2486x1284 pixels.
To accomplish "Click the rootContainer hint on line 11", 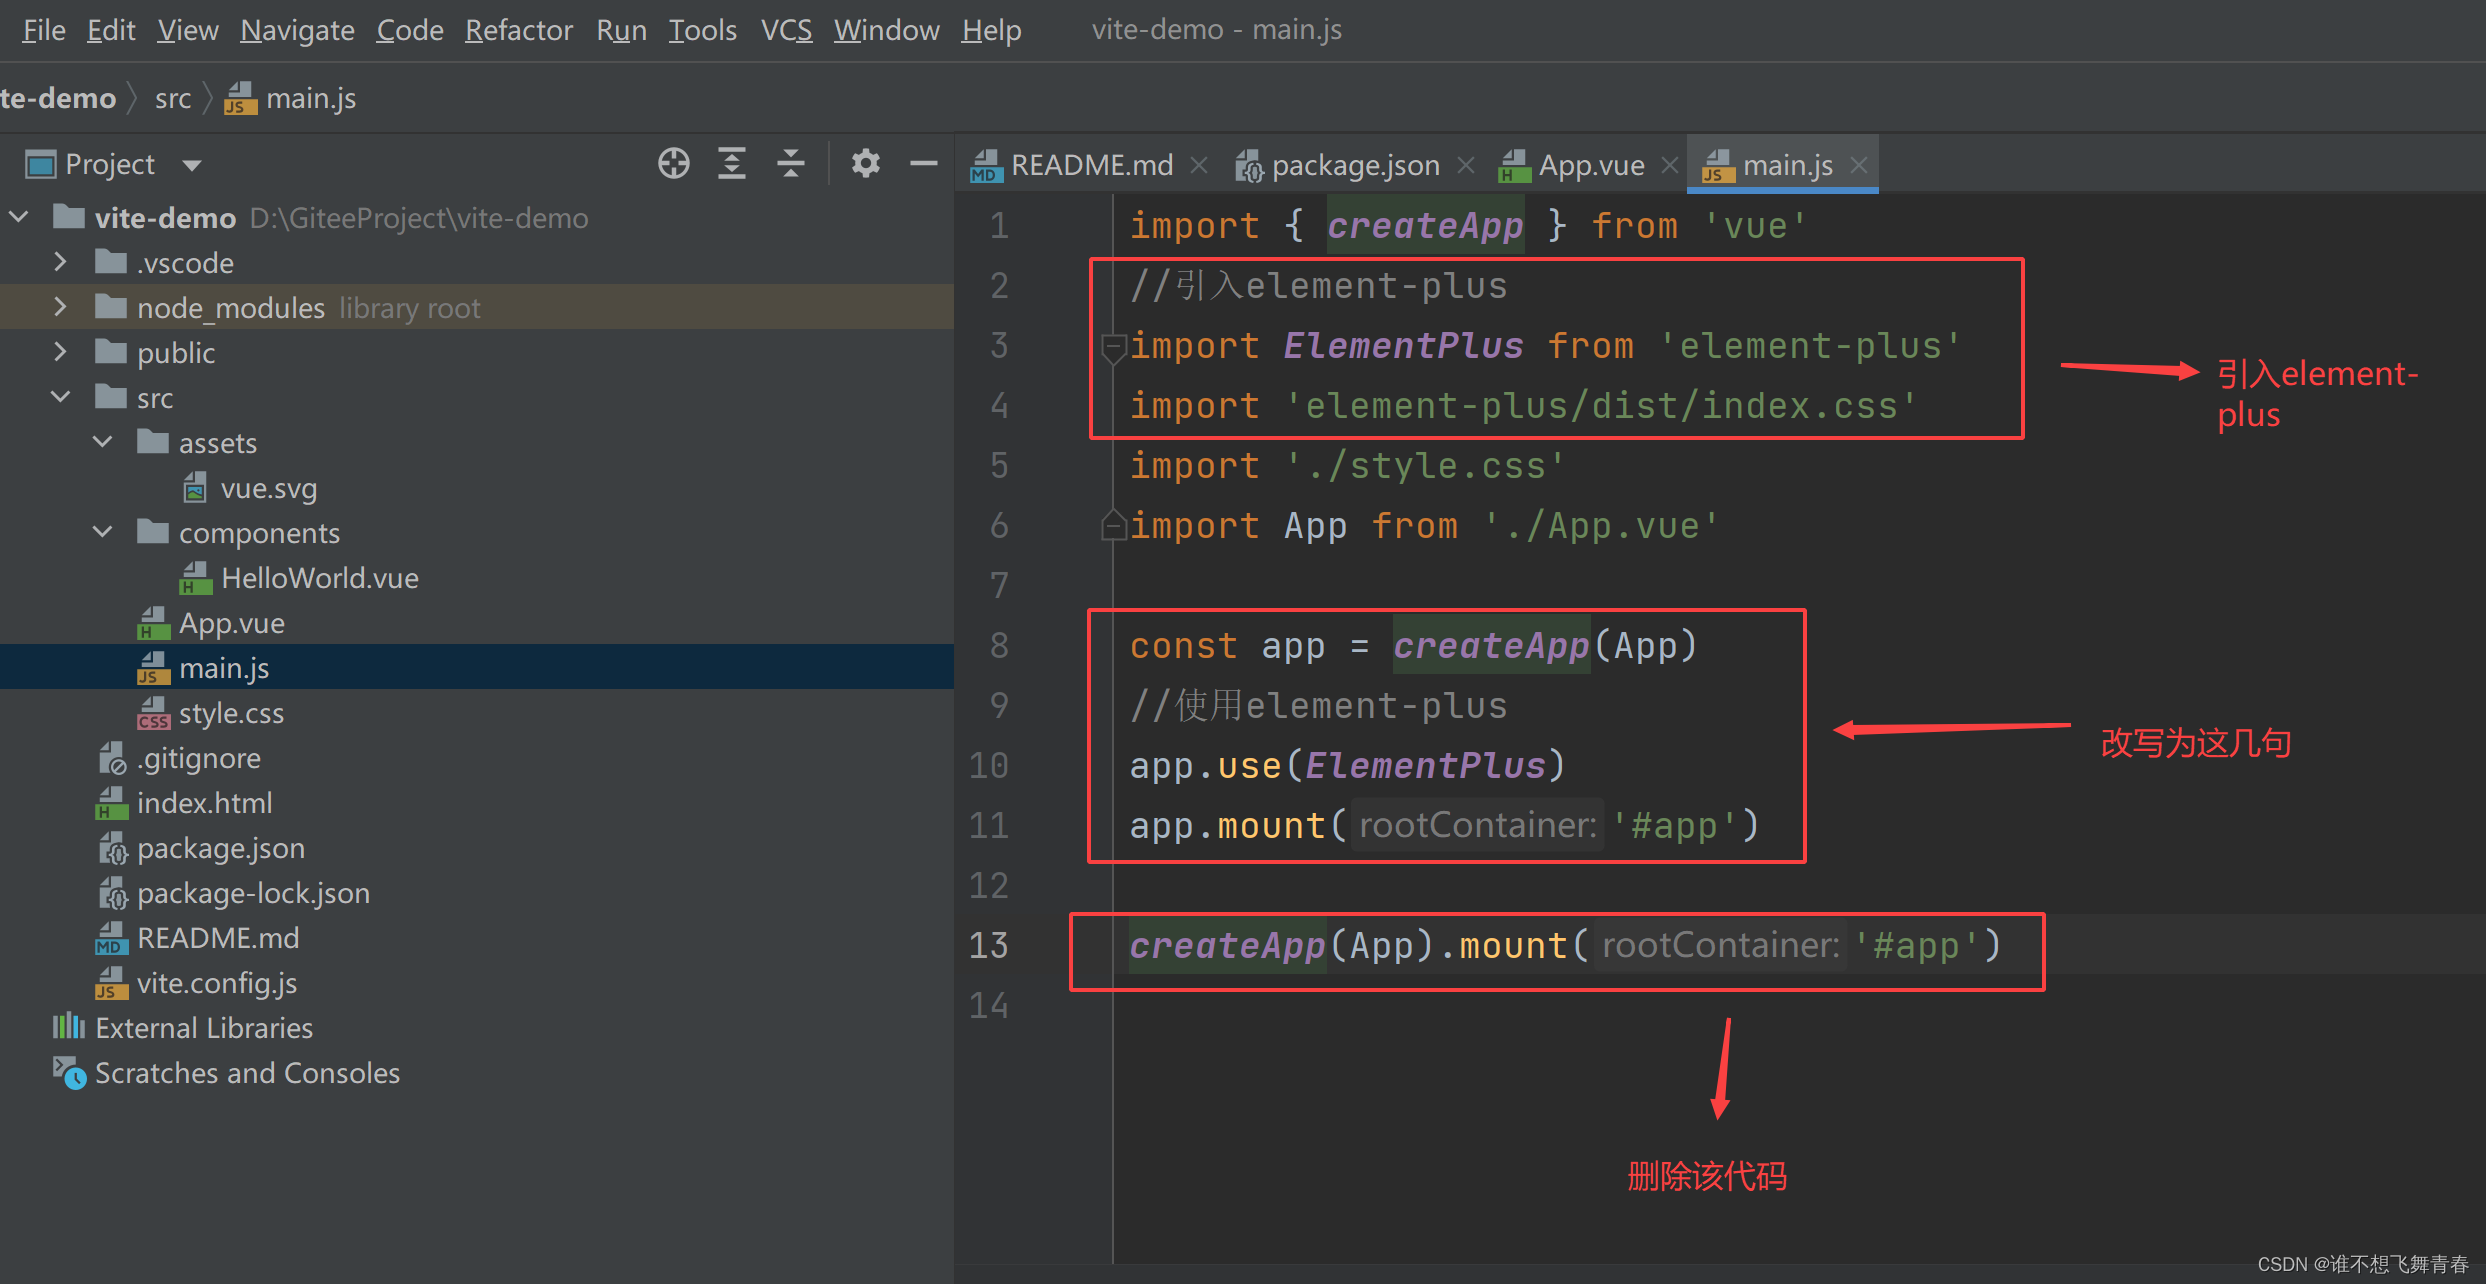I will click(1478, 825).
